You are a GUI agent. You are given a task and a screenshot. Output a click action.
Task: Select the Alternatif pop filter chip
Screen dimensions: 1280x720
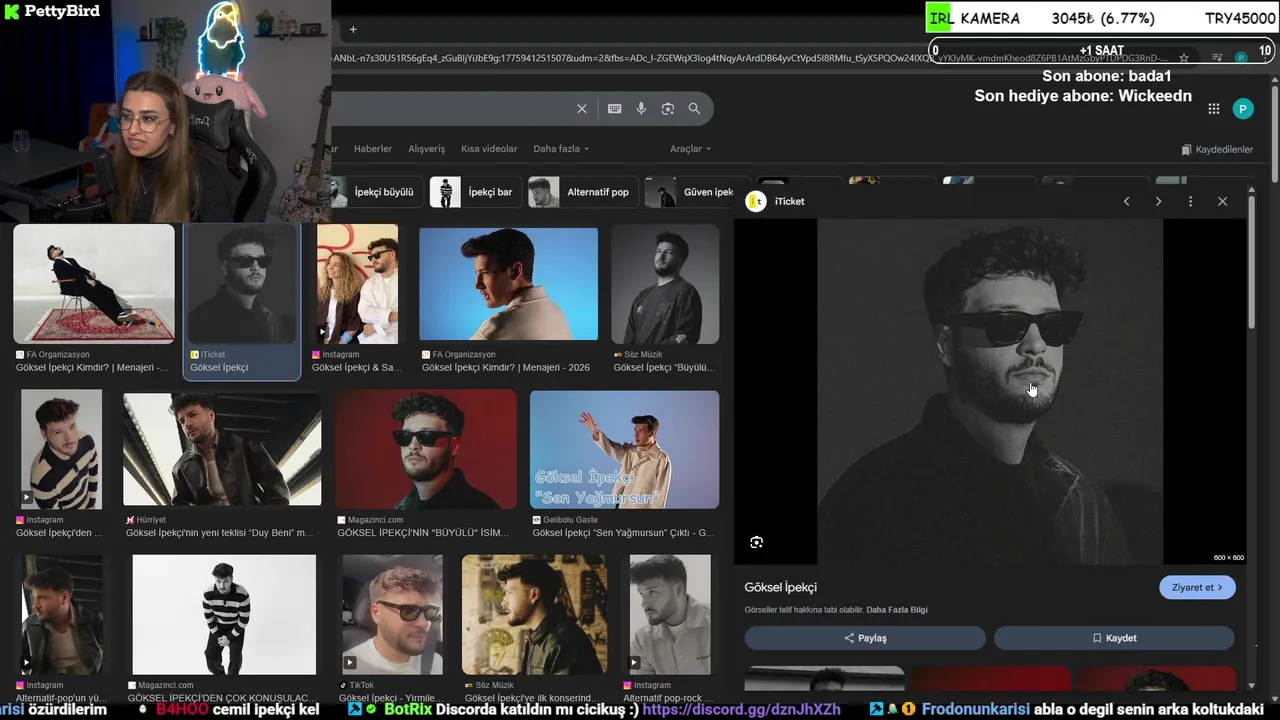(583, 192)
